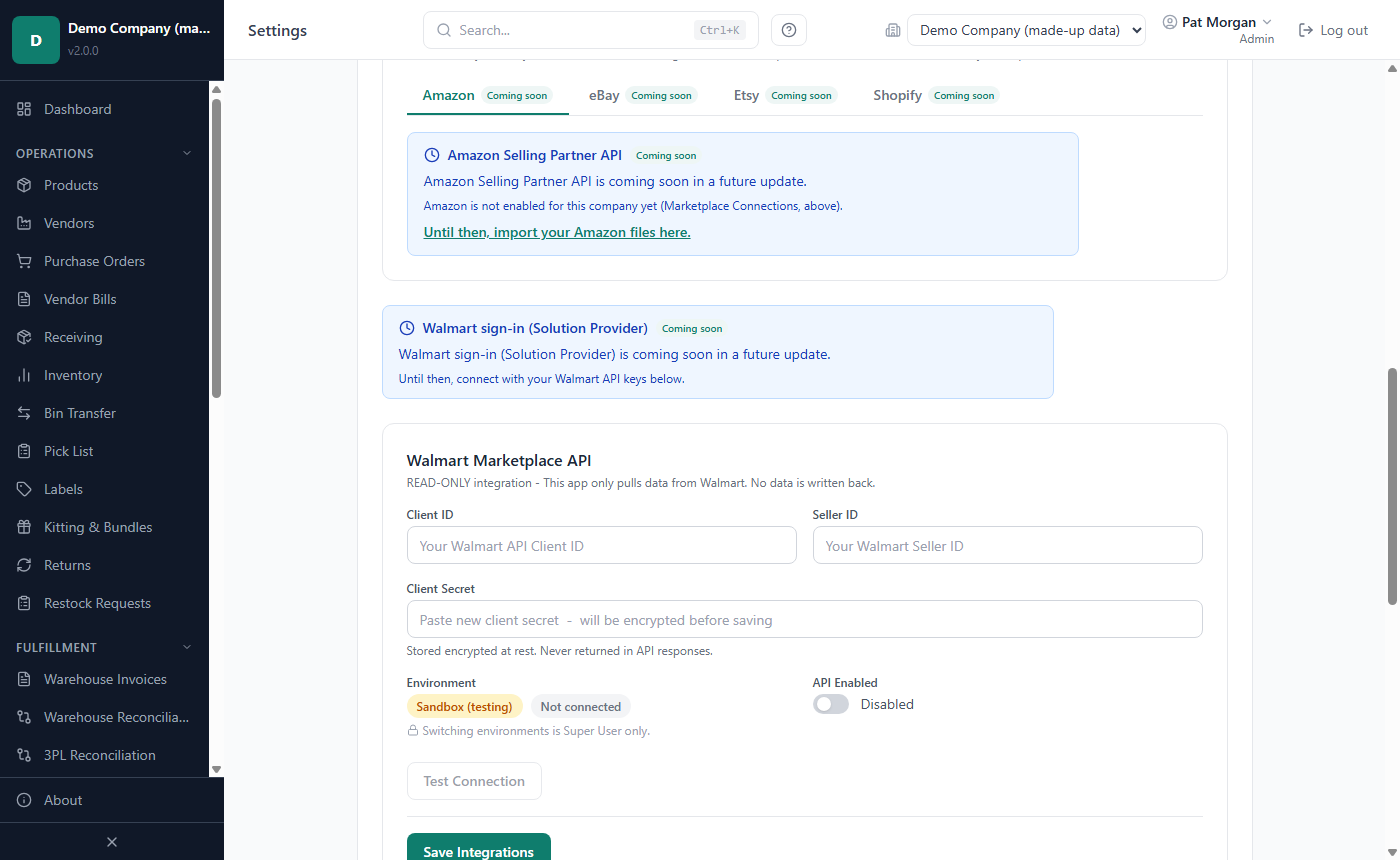Click the main page vertical scrollbar
Screen dimensions: 1400x860
point(1392,486)
